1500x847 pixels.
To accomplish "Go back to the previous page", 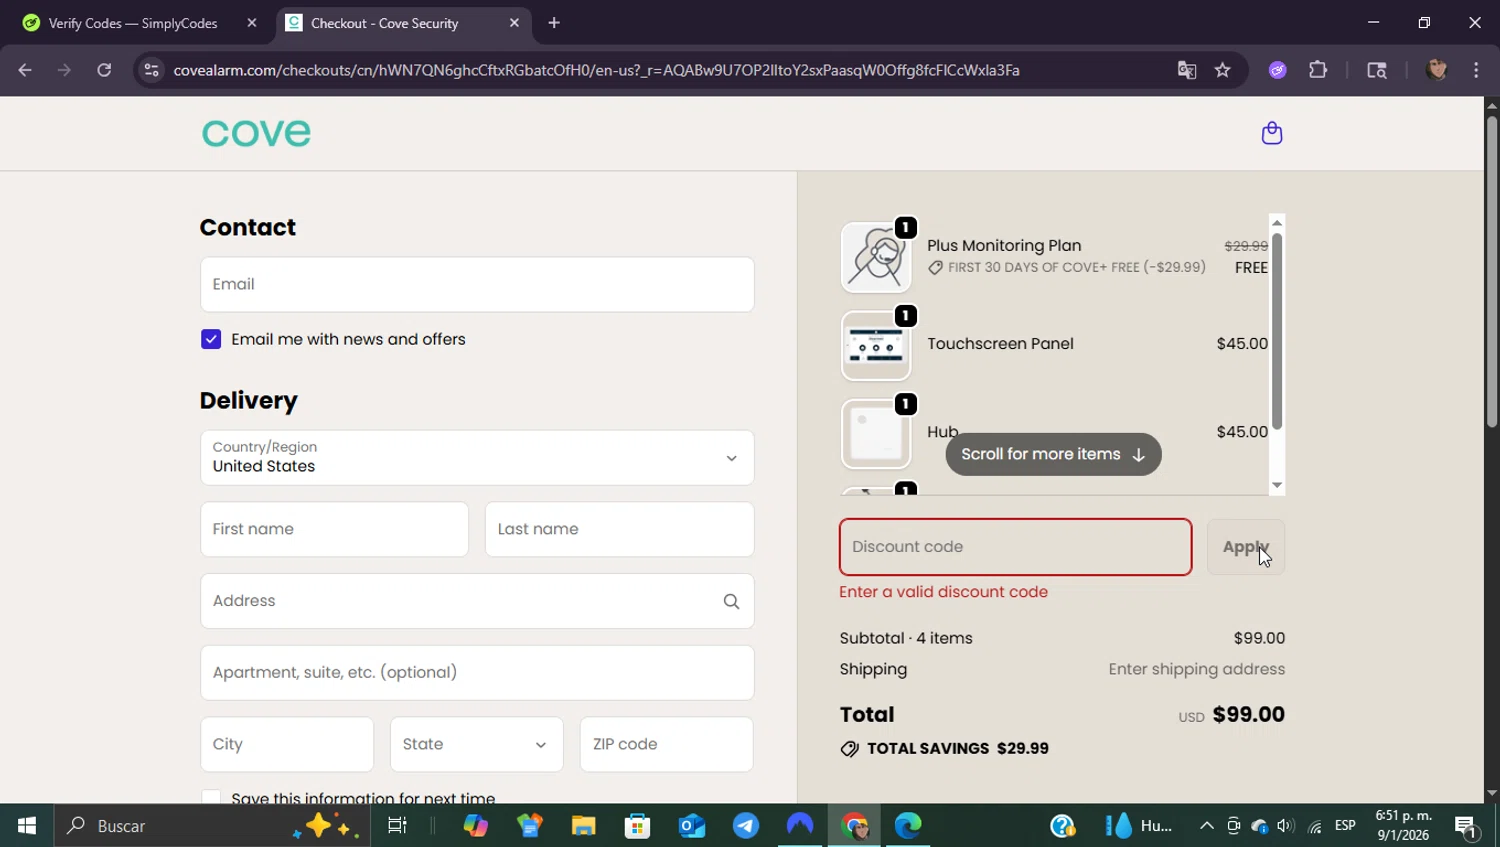I will click(x=25, y=70).
